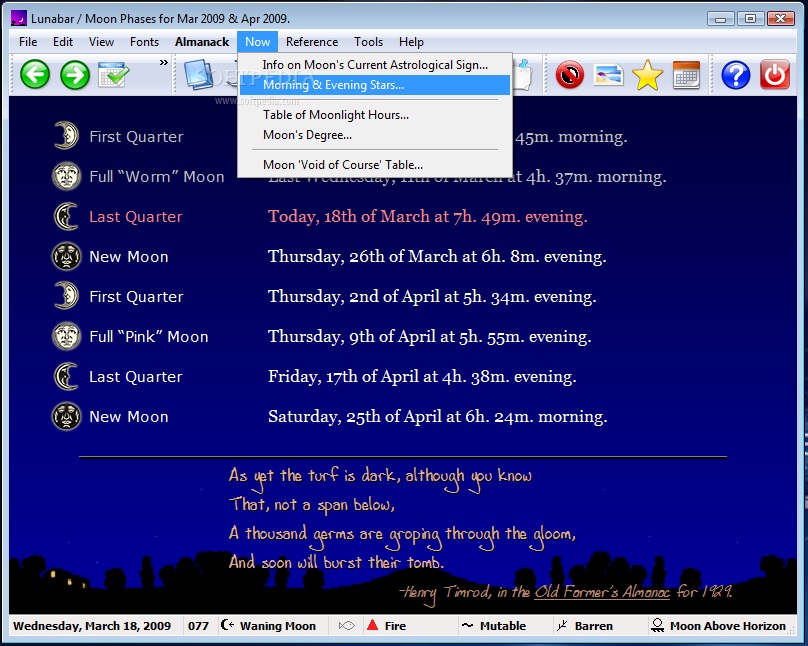Open help with the blue question mark
The width and height of the screenshot is (808, 646).
[736, 75]
